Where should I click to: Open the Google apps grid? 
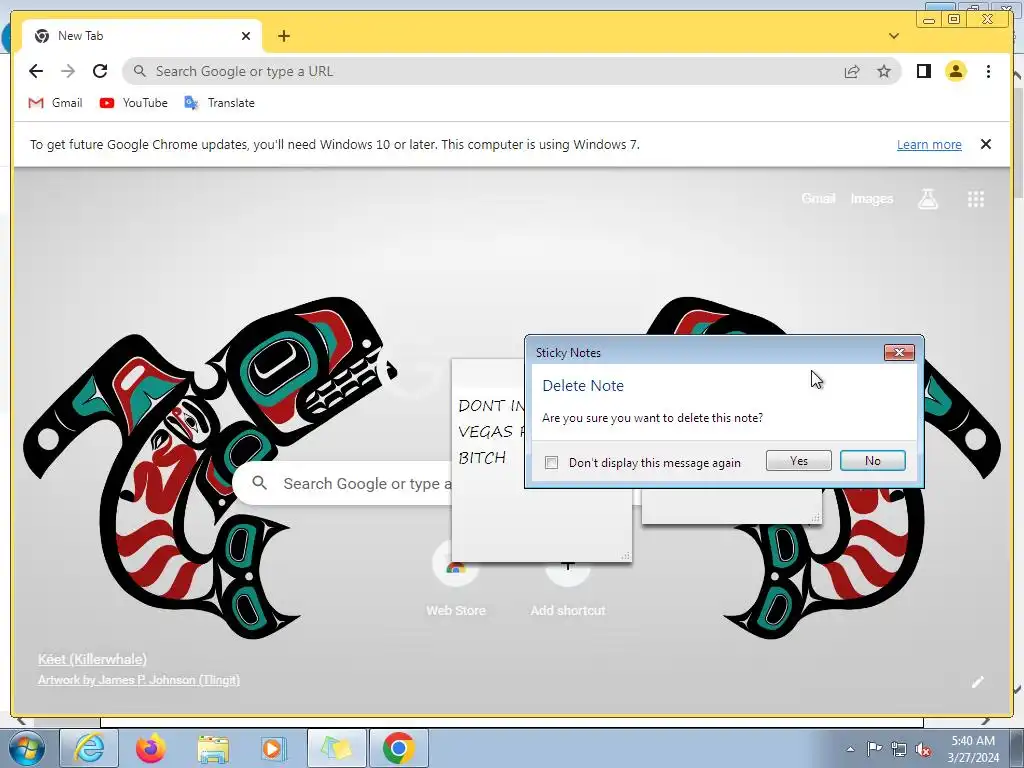click(x=975, y=199)
